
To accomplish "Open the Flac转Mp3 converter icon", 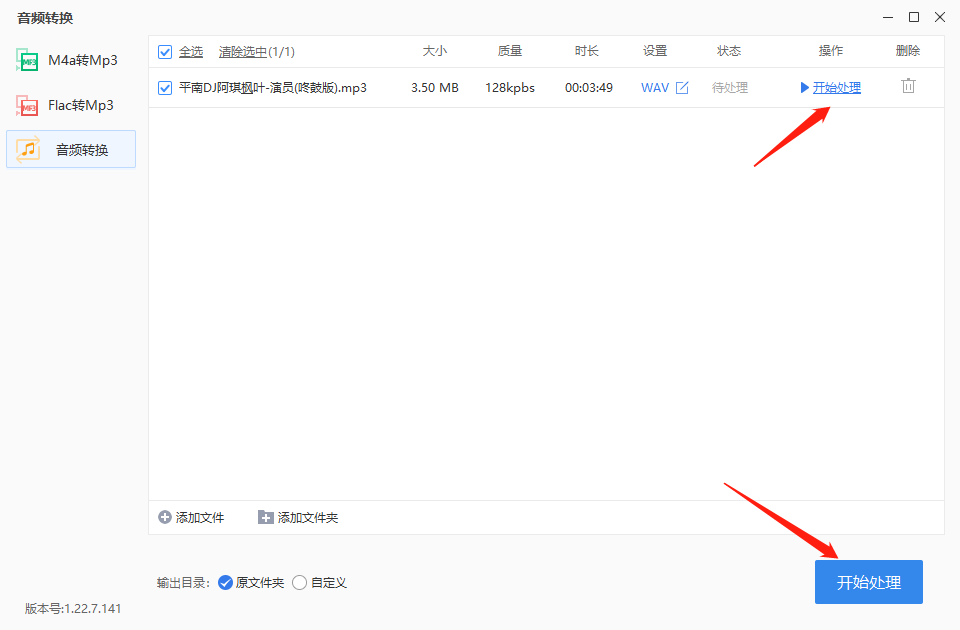I will [x=27, y=105].
